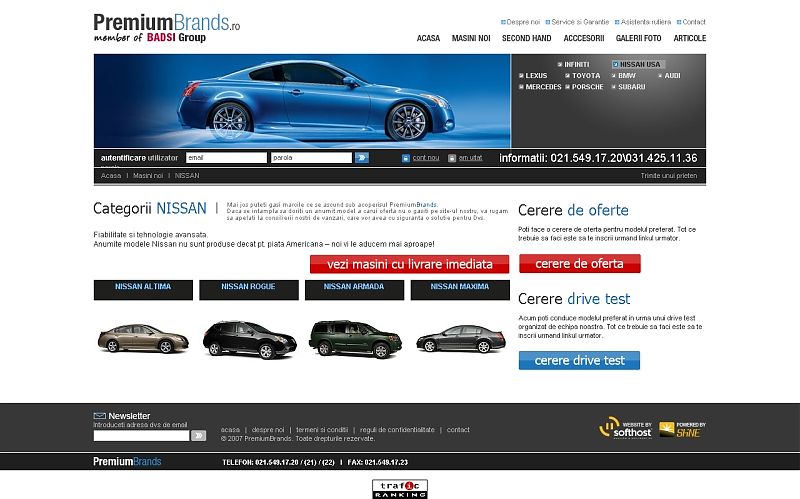Screen dimensions: 800x499
Task: Open the Powered by Shine logo
Action: (682, 430)
